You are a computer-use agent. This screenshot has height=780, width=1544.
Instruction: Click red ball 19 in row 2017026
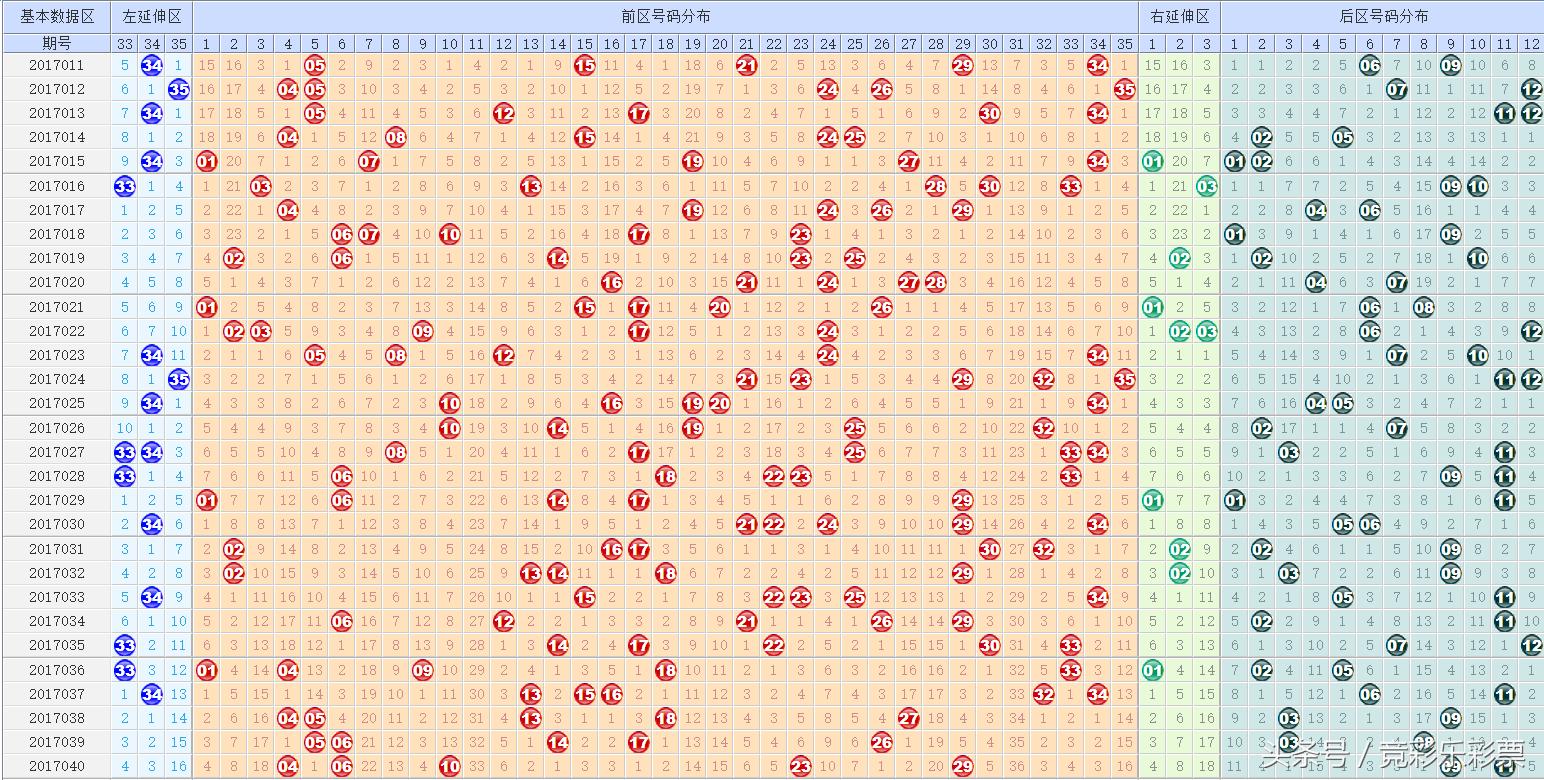point(692,428)
